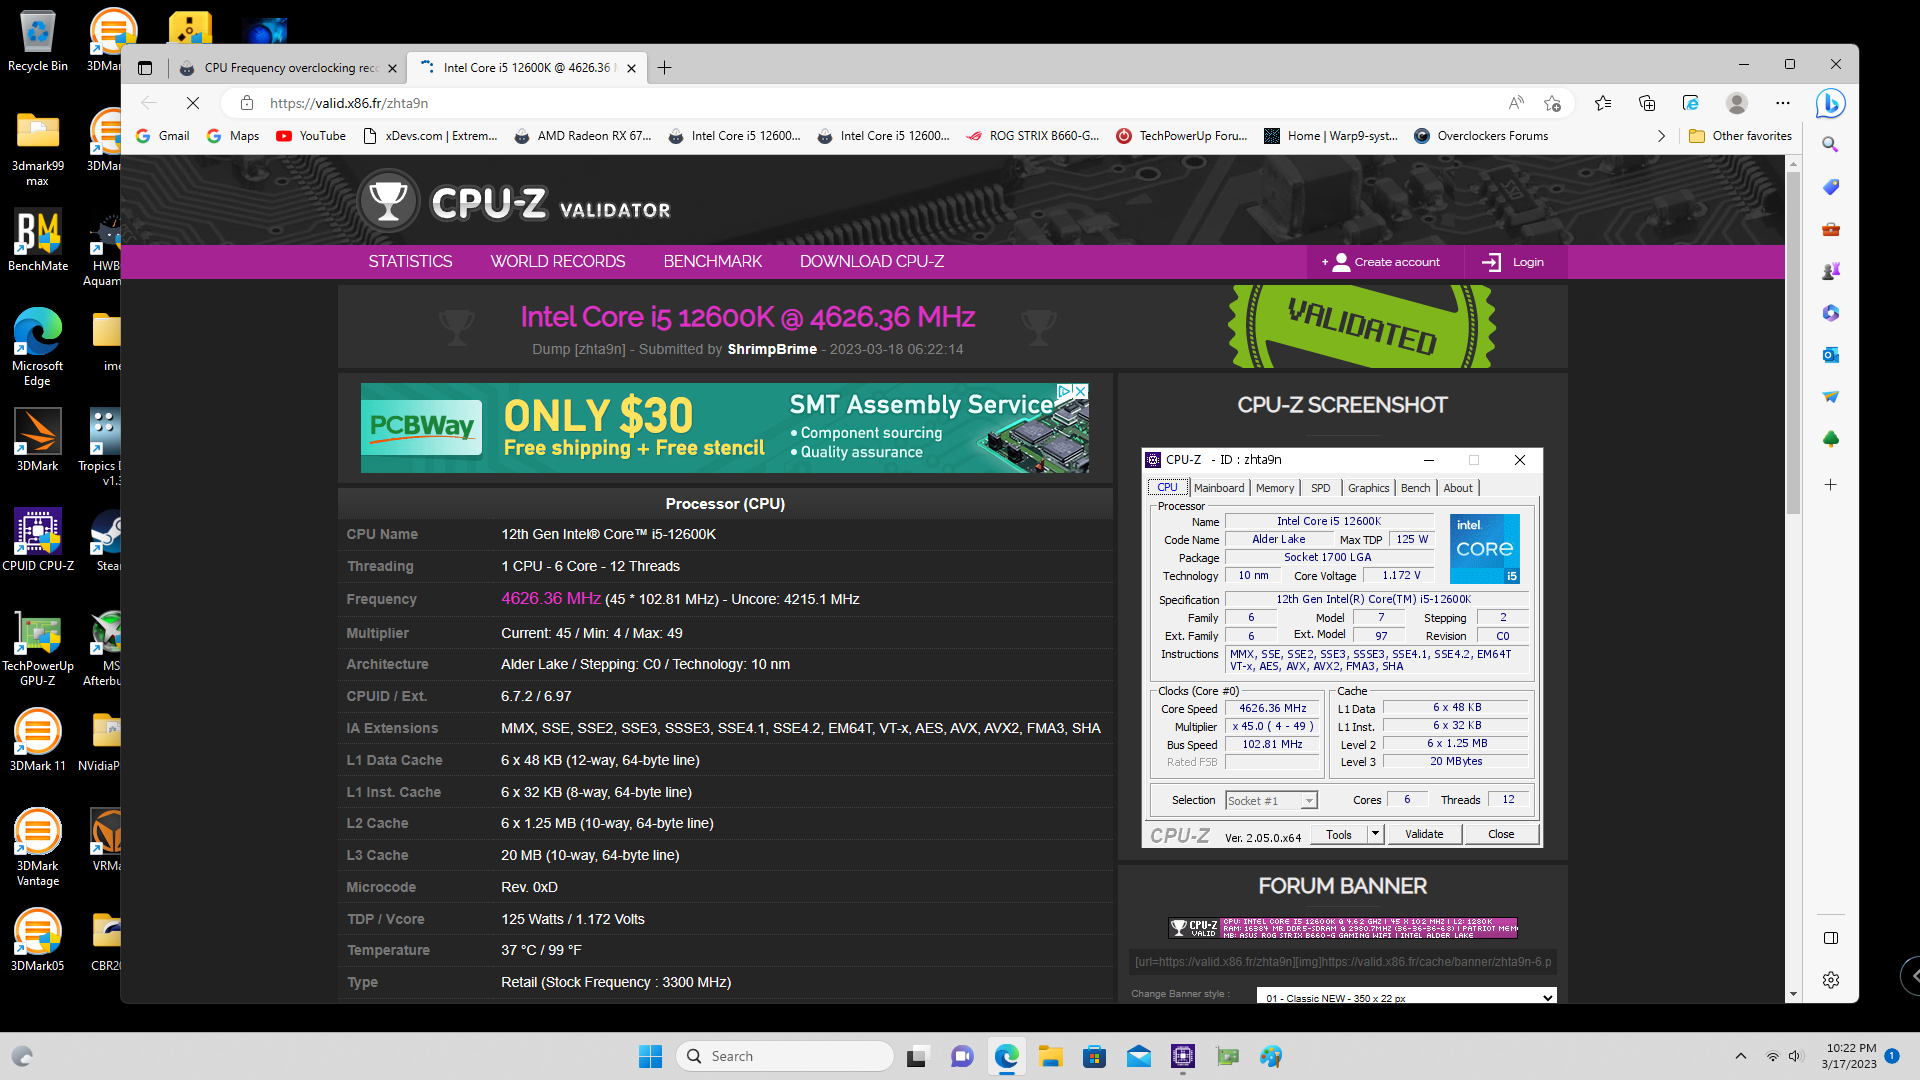Click the Edge profile avatar icon
Image resolution: width=1920 pixels, height=1080 pixels.
(x=1737, y=103)
